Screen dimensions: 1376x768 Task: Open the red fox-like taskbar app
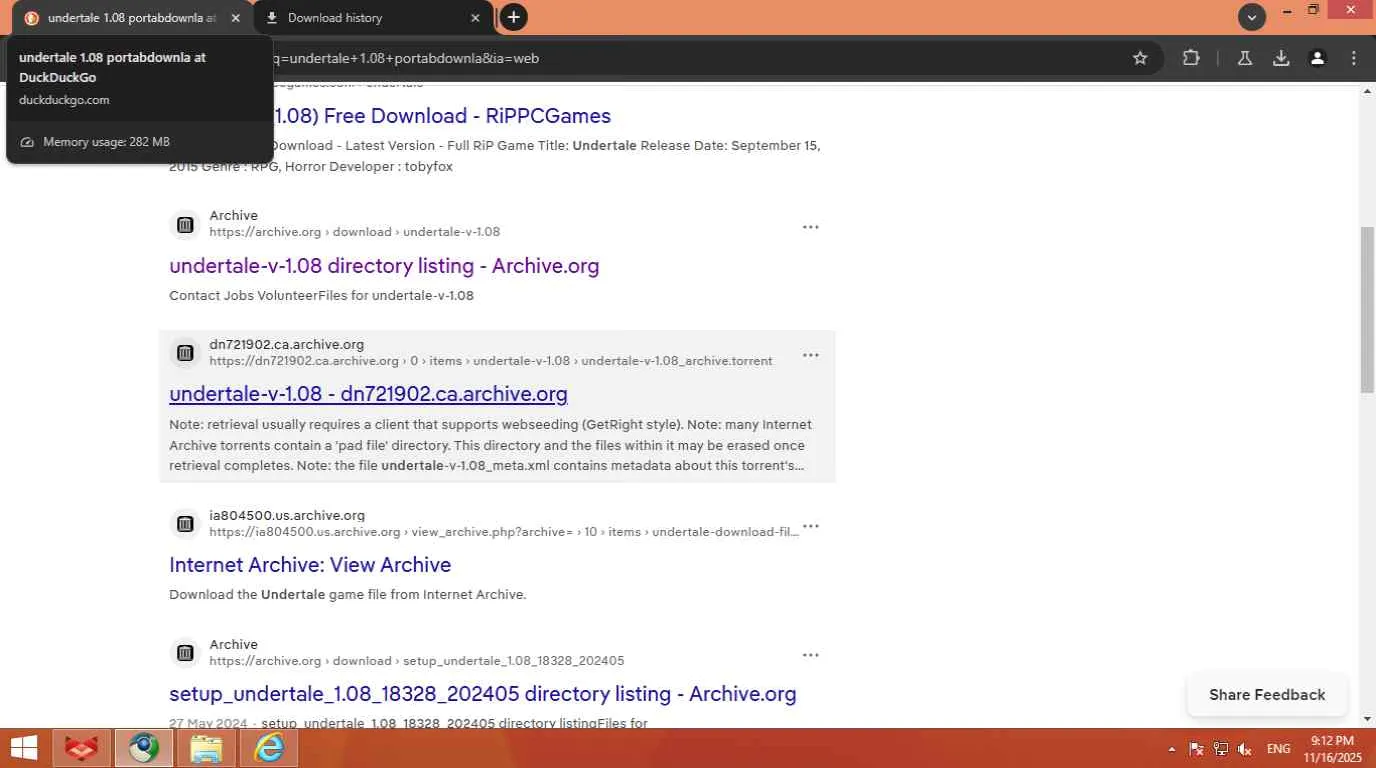(81, 748)
